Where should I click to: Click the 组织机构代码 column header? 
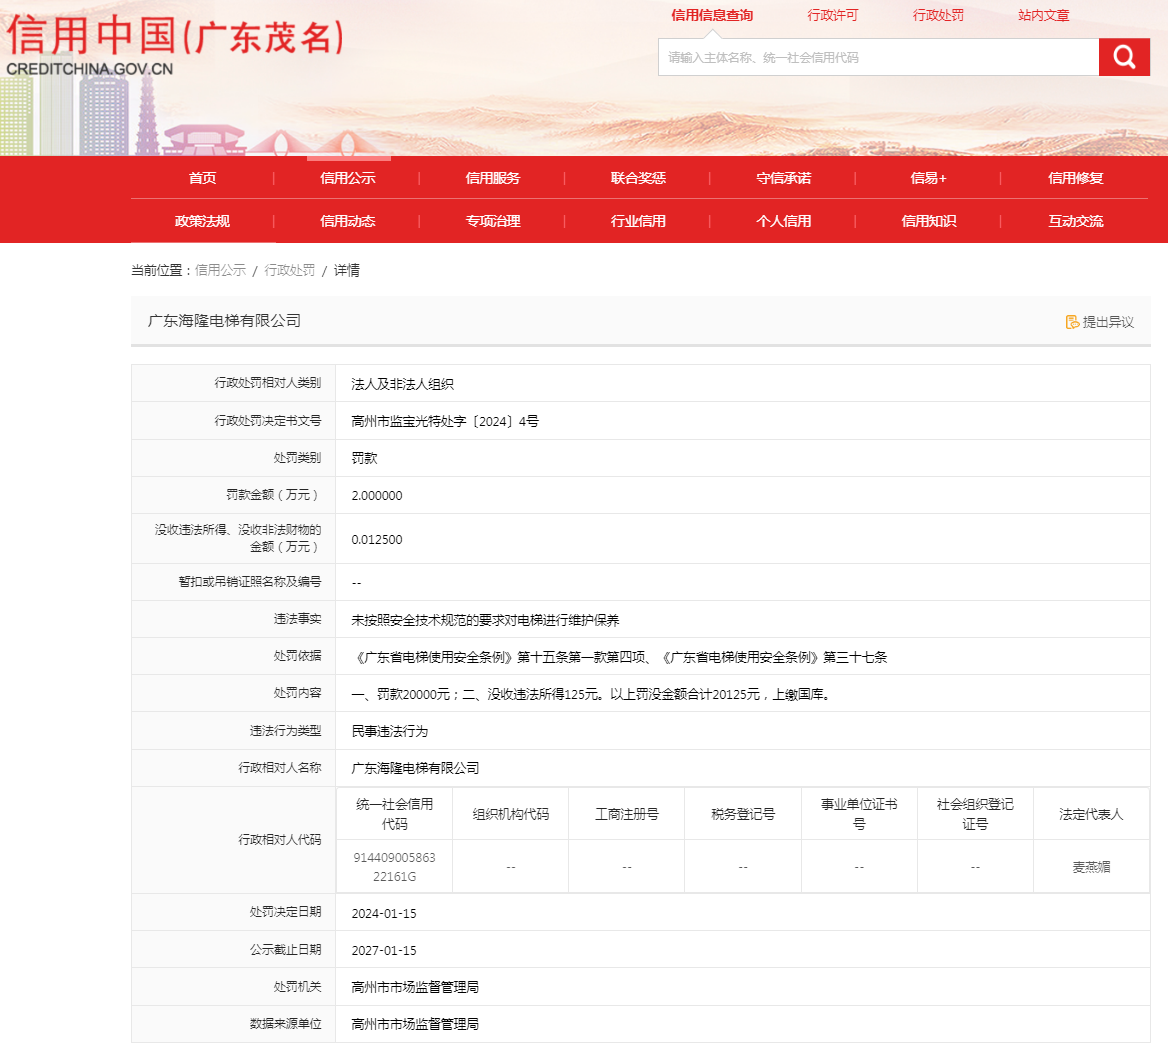511,815
